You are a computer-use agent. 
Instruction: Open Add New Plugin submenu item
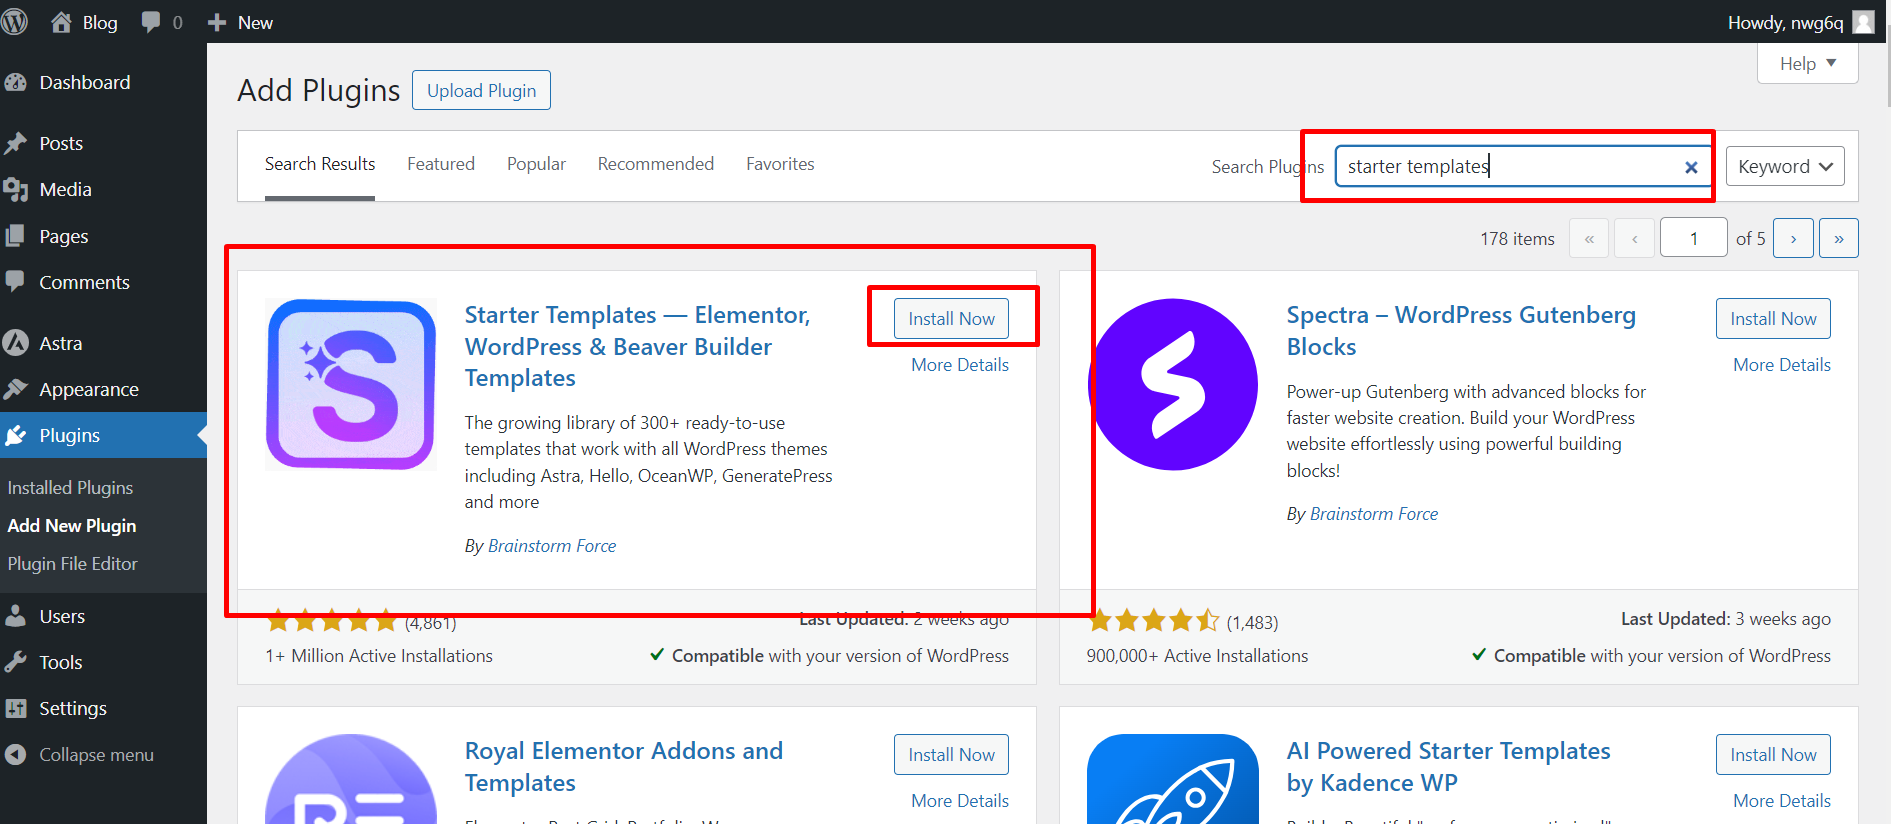pyautogui.click(x=72, y=526)
